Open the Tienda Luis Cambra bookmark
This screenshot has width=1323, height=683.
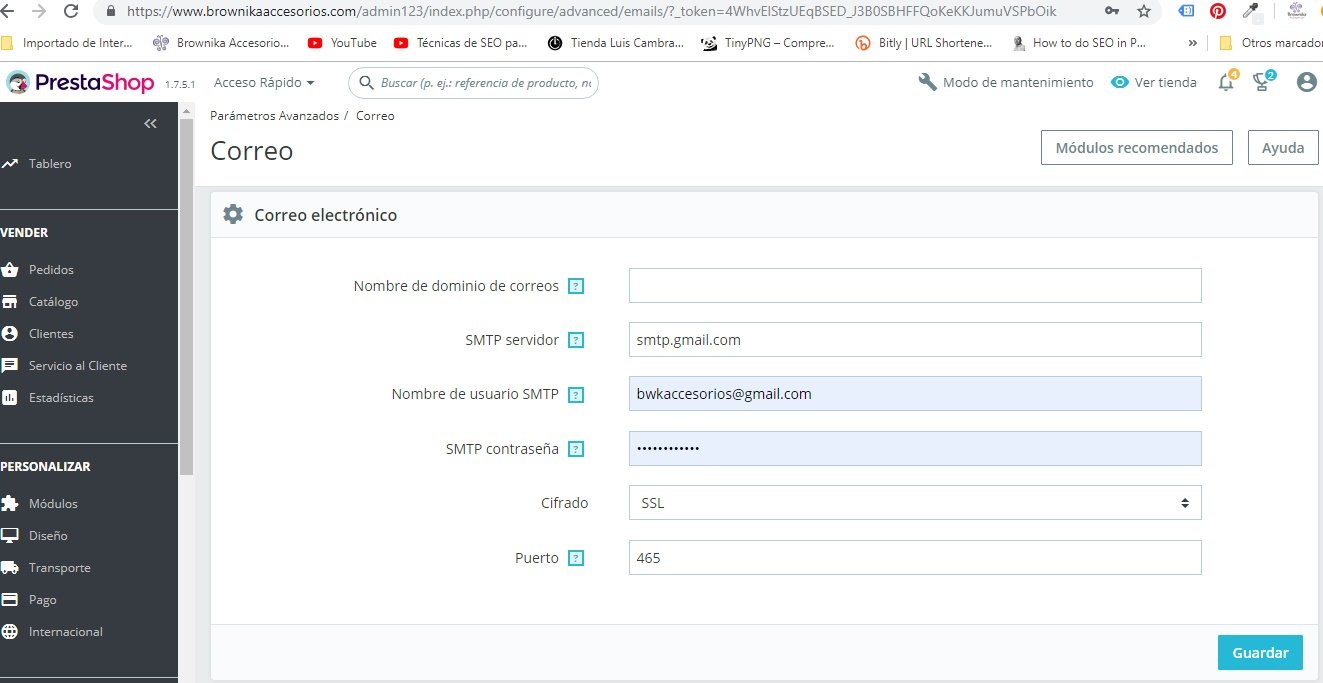616,43
